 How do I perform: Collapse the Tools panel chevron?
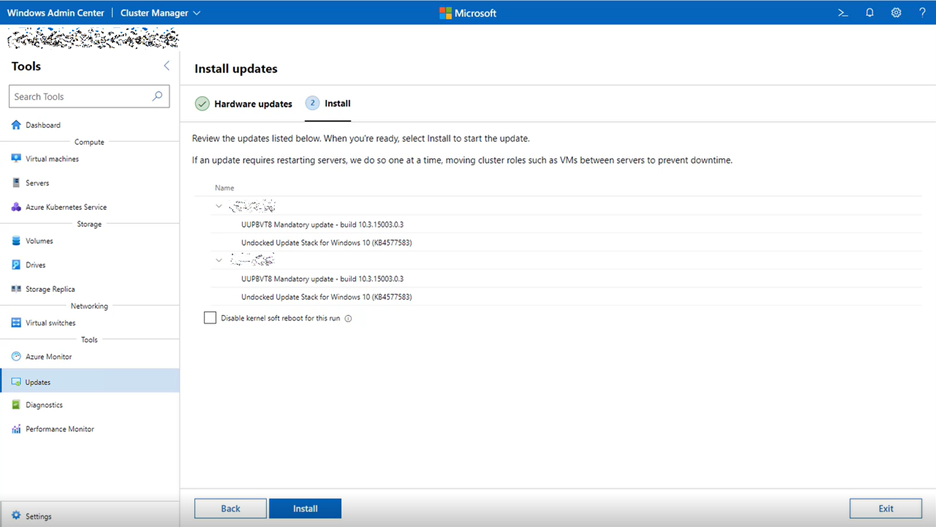pos(167,66)
